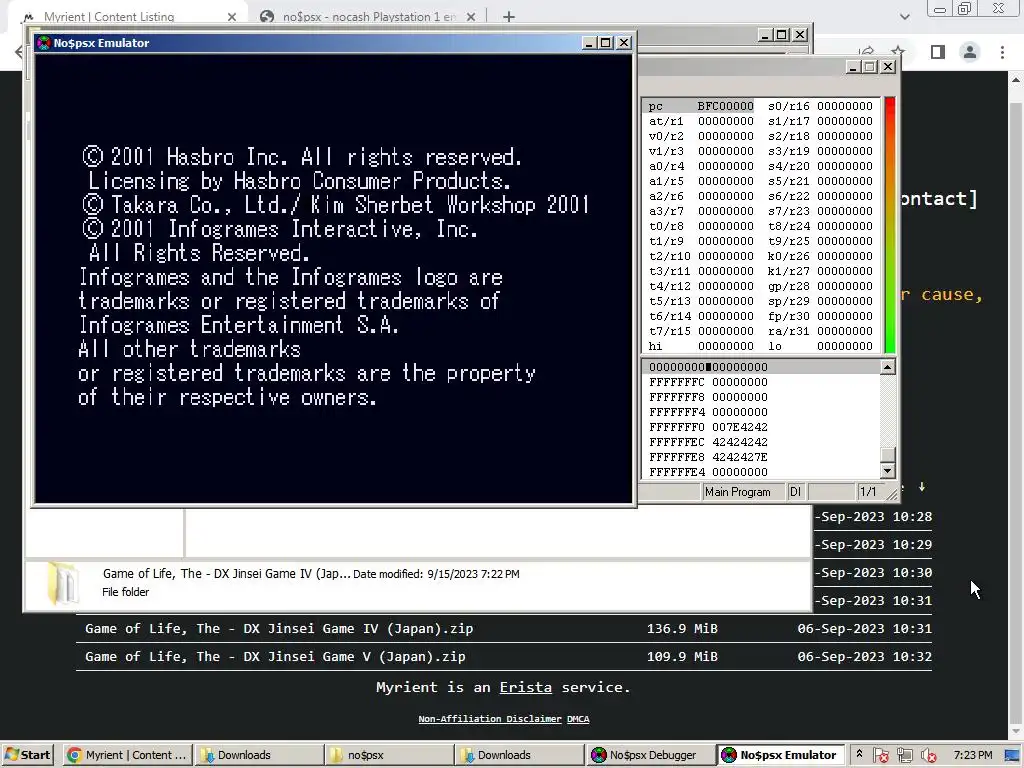Click the folder icon for Game of Life

63,583
